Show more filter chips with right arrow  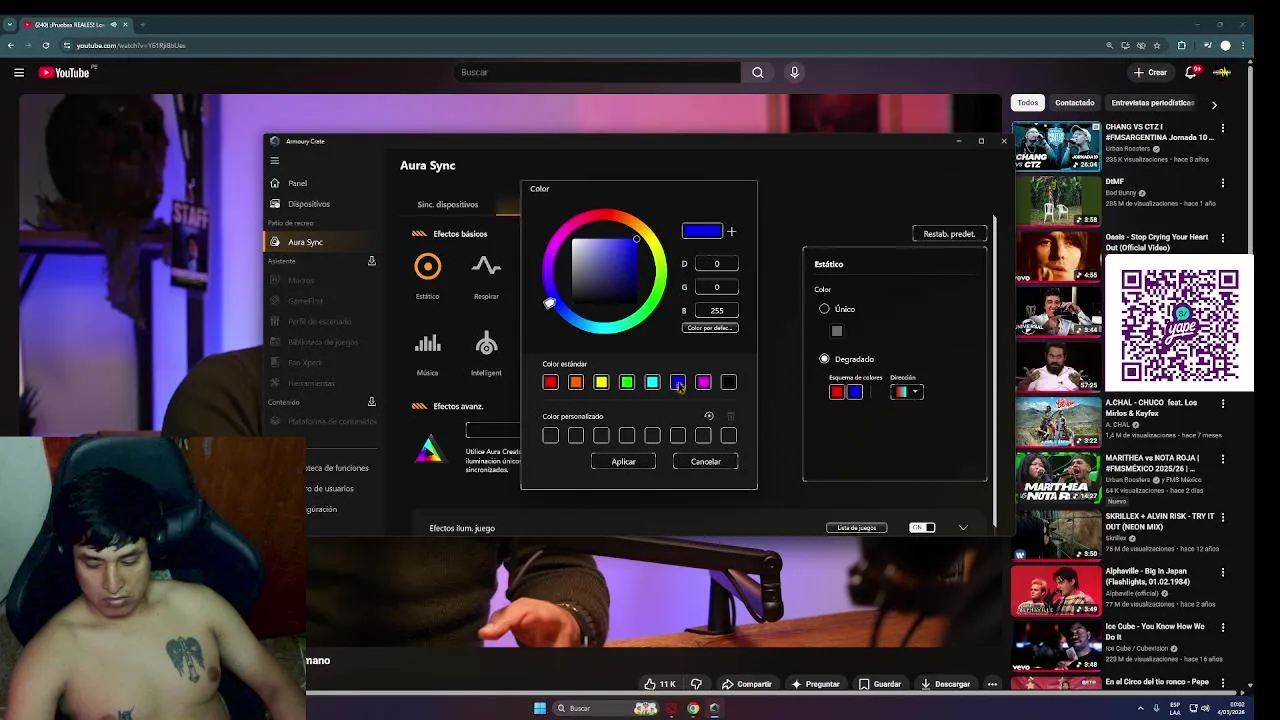click(x=1214, y=104)
